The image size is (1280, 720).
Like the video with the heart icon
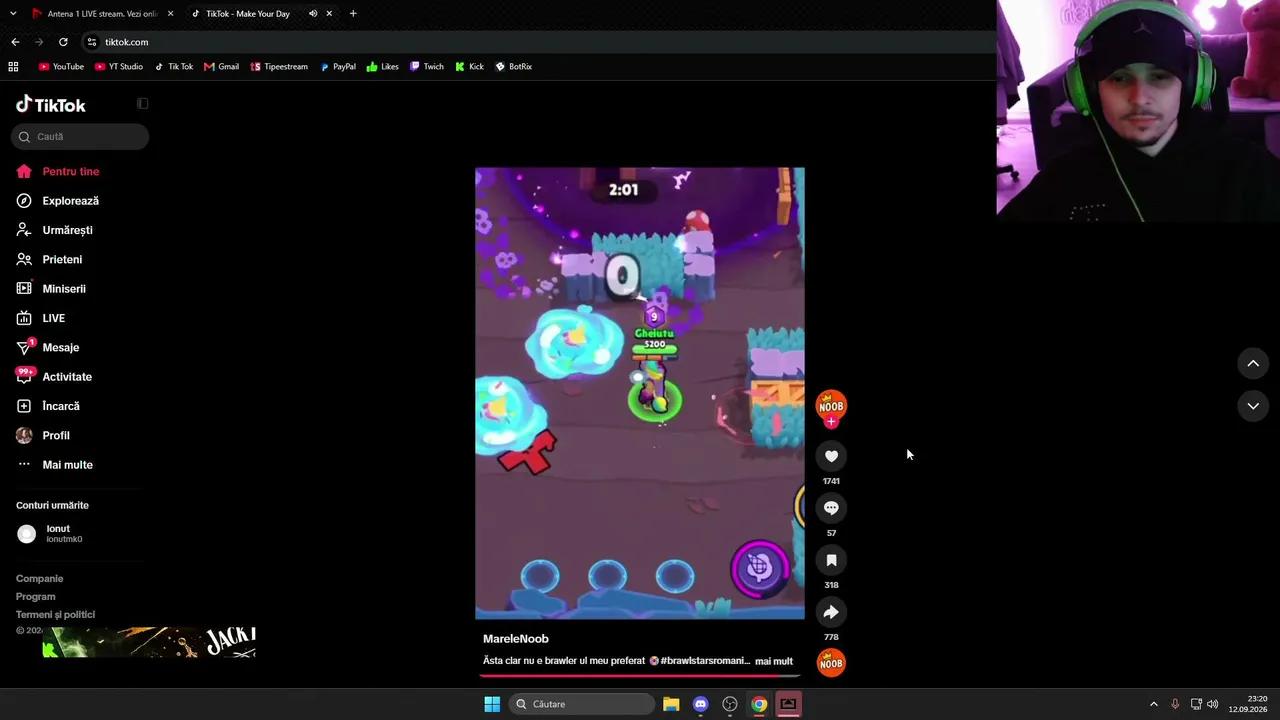831,456
